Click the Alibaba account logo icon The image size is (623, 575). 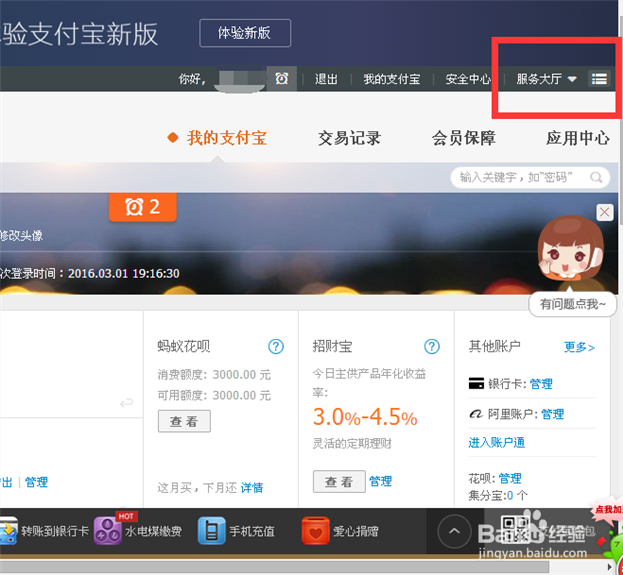pyautogui.click(x=476, y=414)
